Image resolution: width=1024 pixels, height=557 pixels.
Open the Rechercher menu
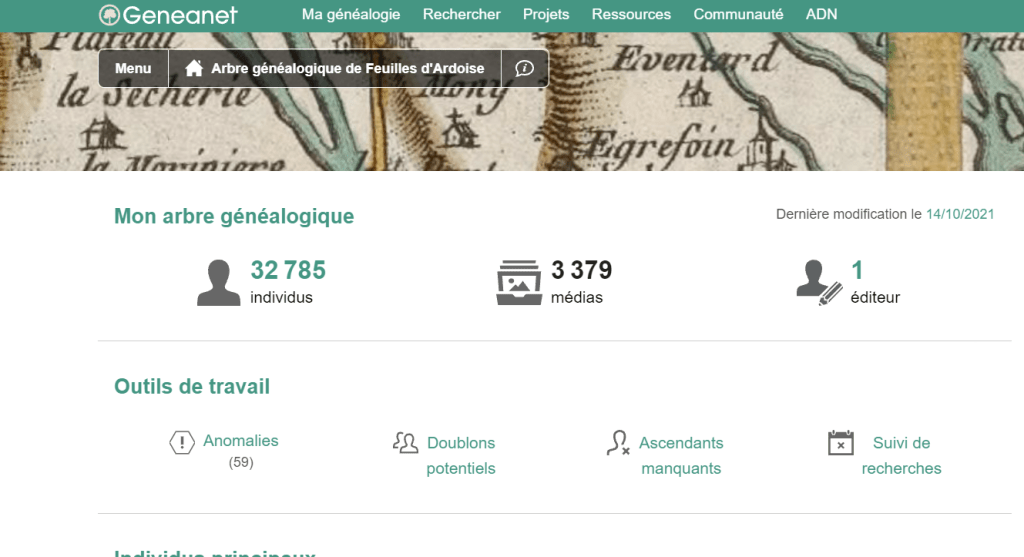click(461, 15)
